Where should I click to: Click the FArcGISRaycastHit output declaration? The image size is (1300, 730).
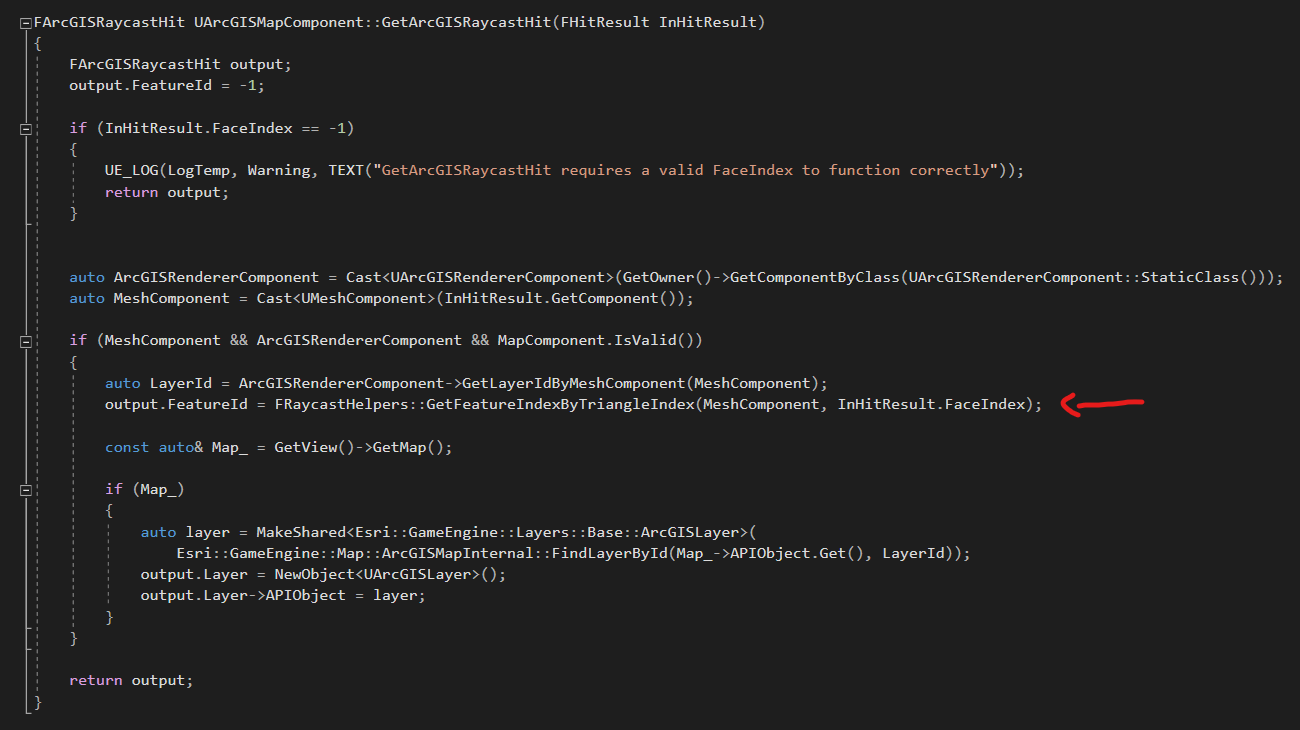click(x=180, y=64)
